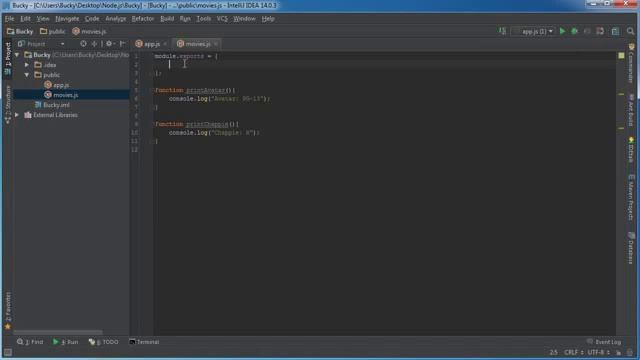Screen dimensions: 640x360
Task: Click the Project panel horizontal scrollbar
Action: [x=58, y=332]
